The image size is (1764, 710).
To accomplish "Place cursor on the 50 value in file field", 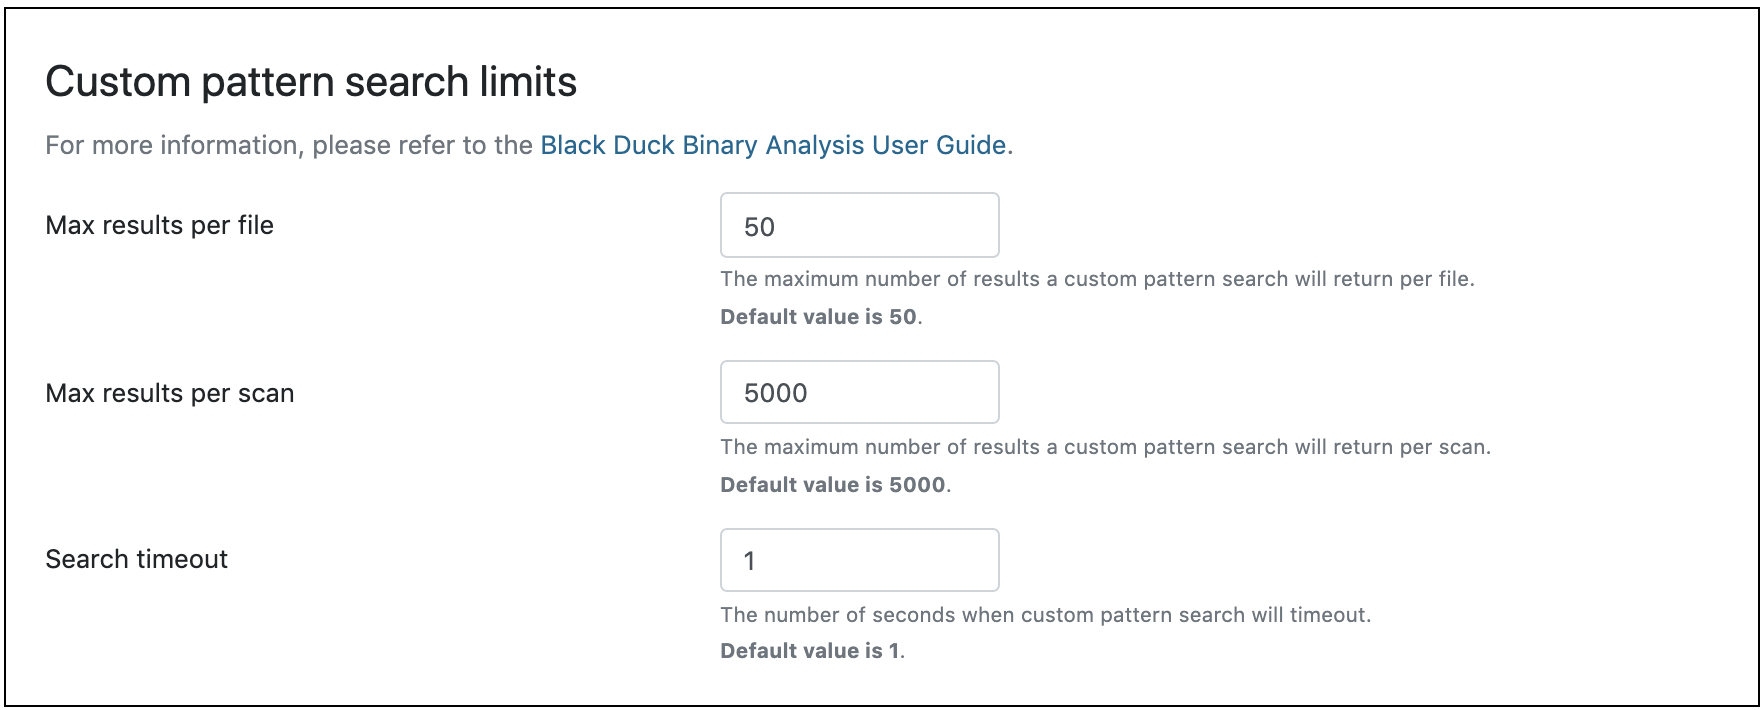I will point(760,228).
